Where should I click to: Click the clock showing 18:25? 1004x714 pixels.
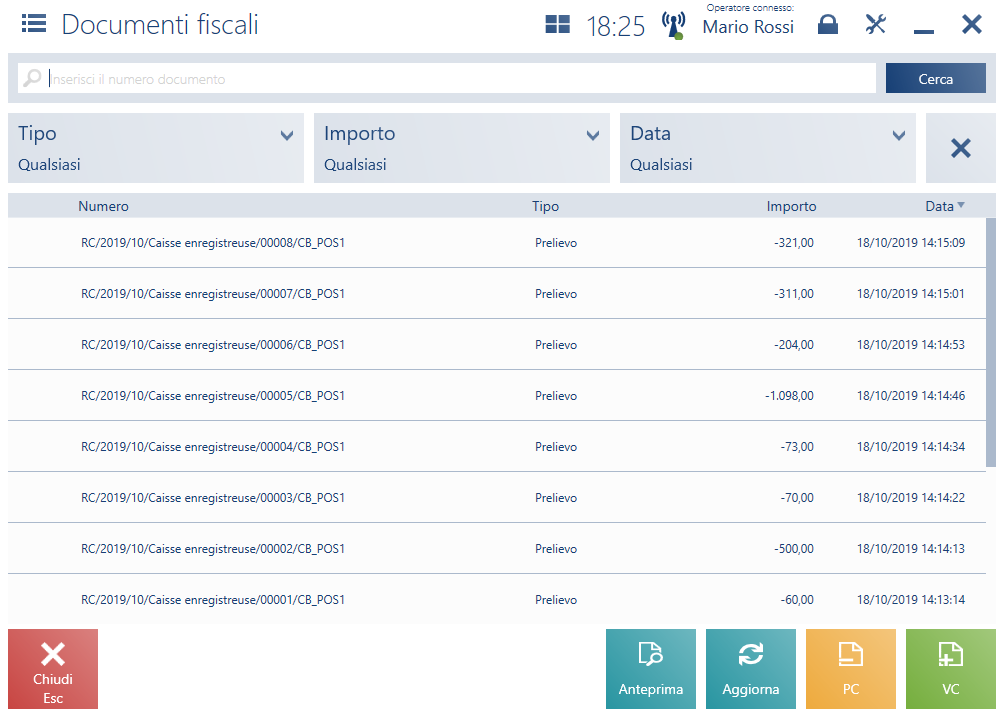coord(615,26)
